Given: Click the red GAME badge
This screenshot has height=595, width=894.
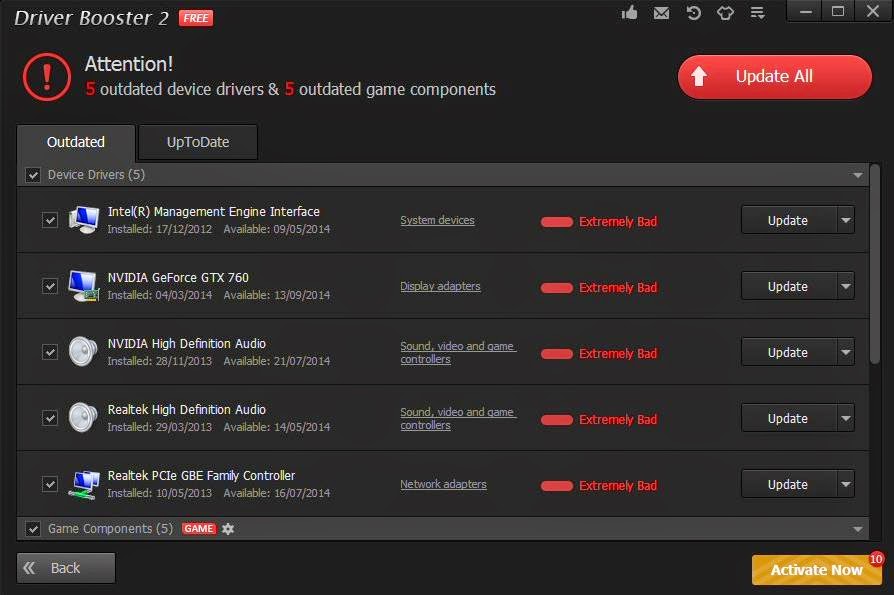Looking at the screenshot, I should point(199,529).
